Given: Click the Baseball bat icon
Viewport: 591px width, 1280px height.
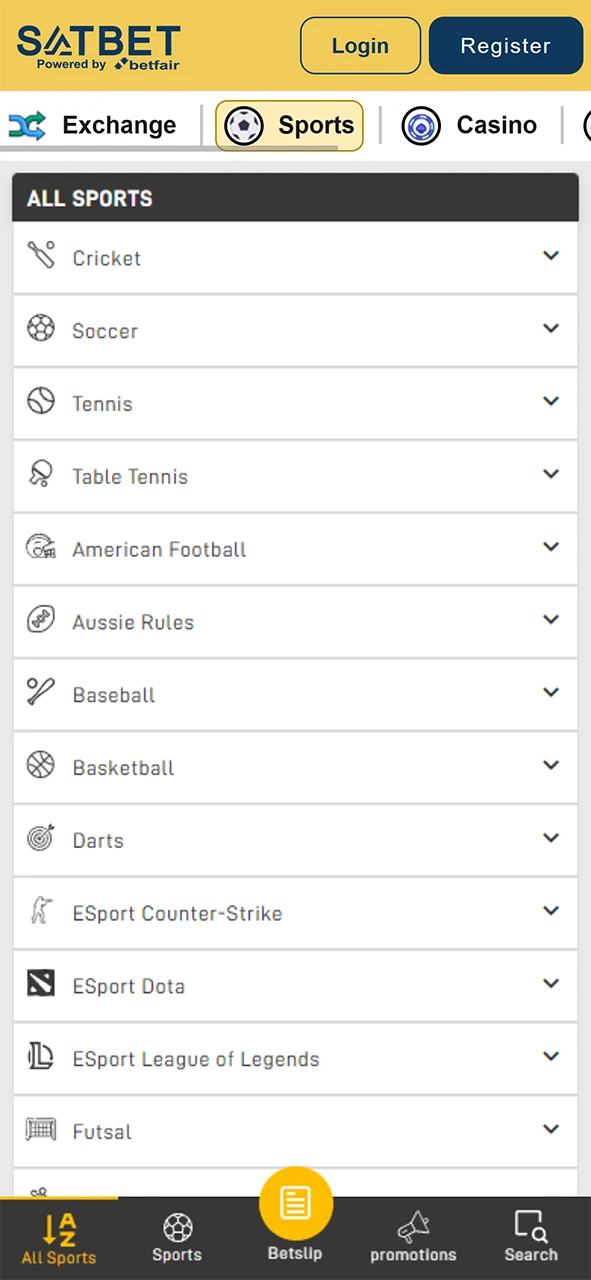Looking at the screenshot, I should click(x=41, y=691).
